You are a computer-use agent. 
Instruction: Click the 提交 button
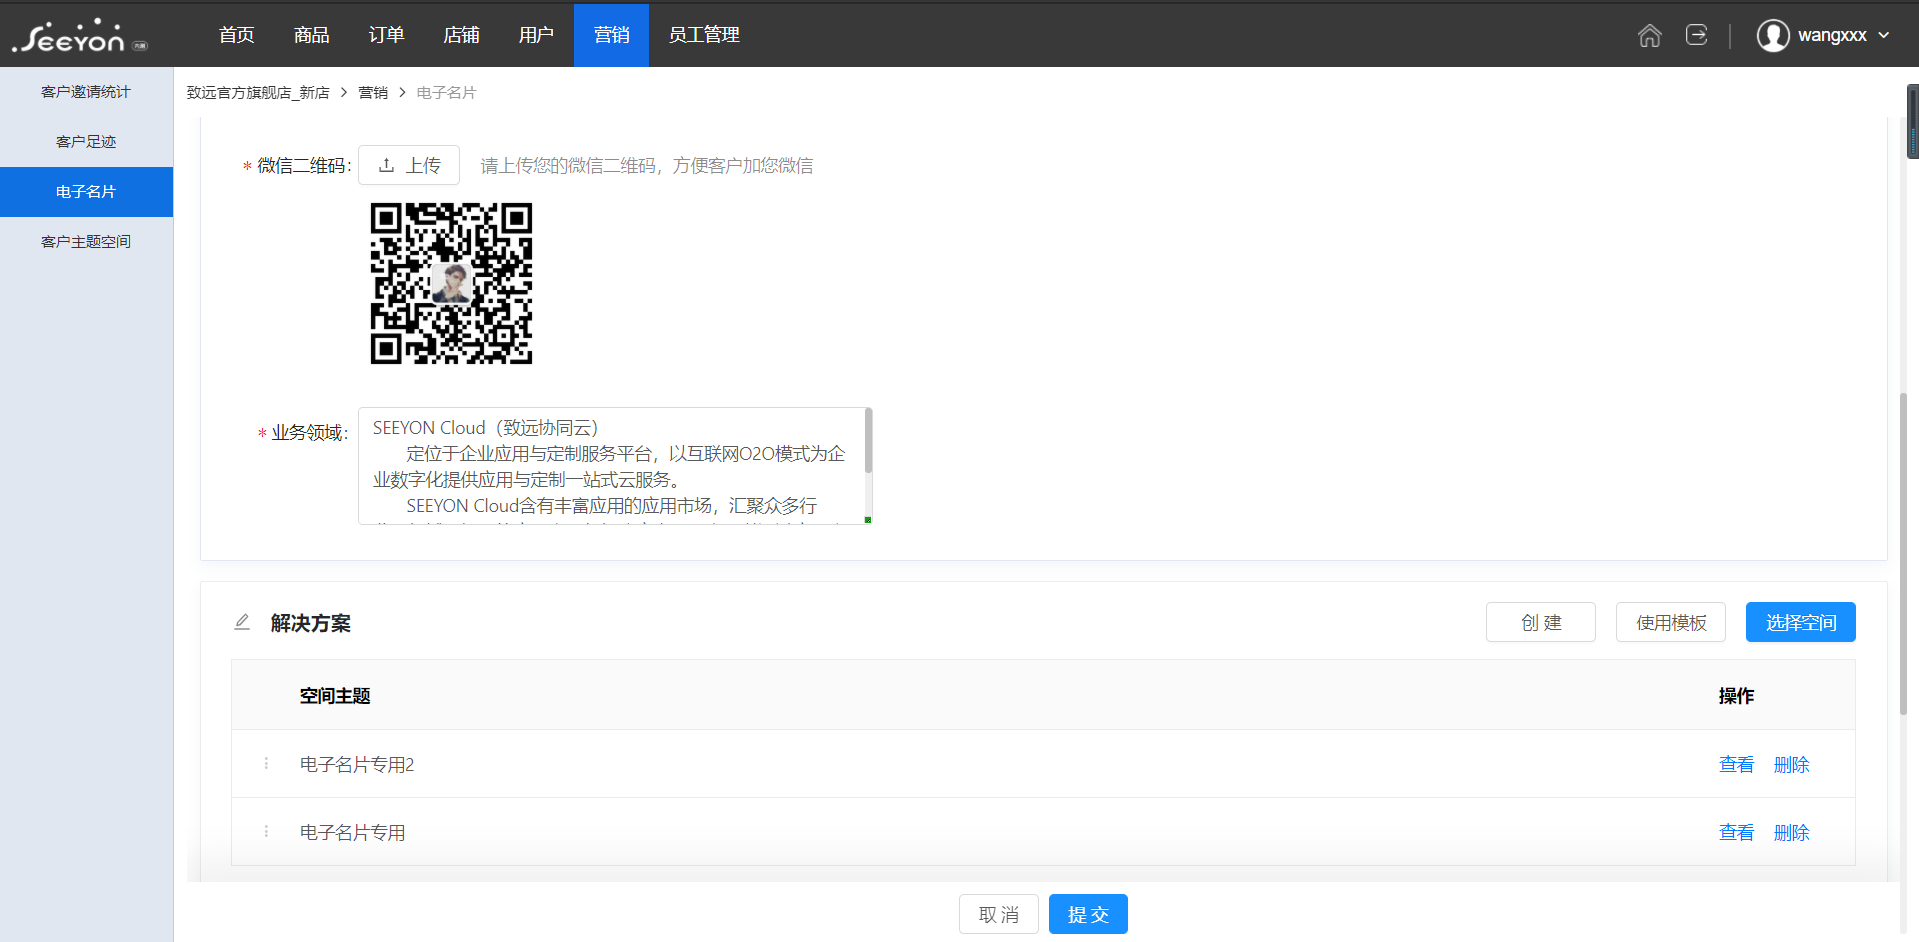click(1088, 914)
